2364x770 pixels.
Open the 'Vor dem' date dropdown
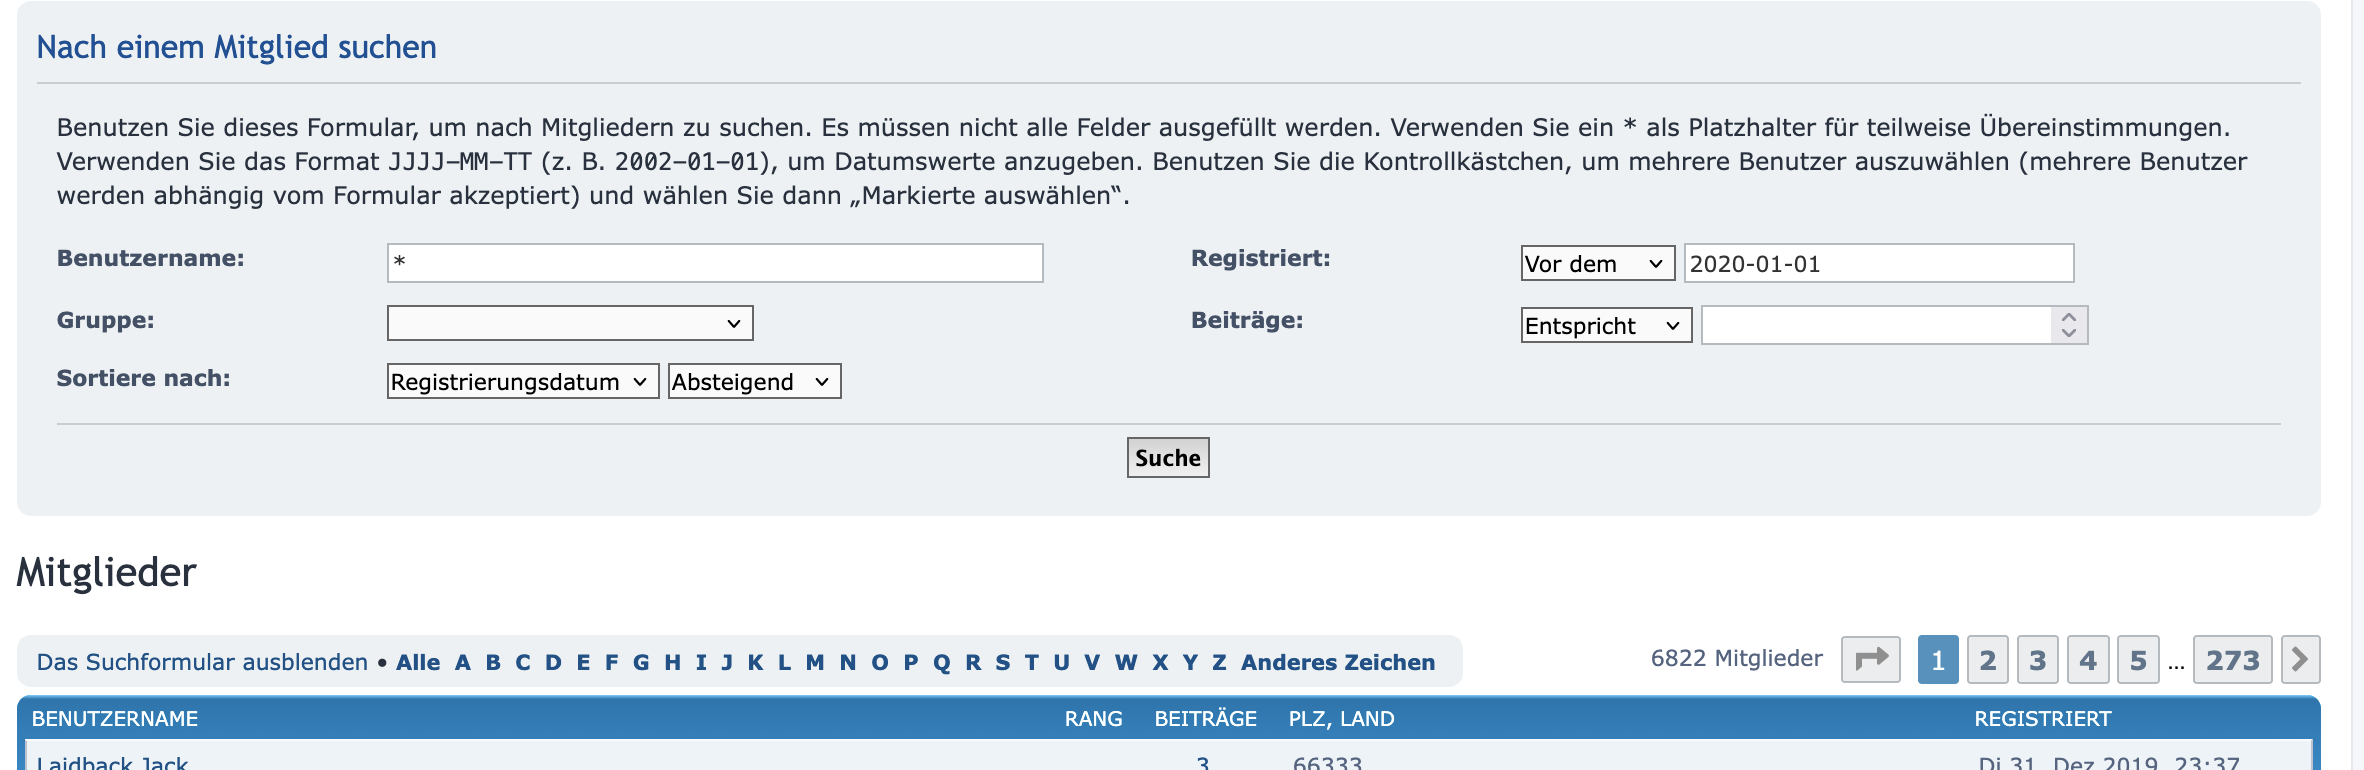point(1597,264)
